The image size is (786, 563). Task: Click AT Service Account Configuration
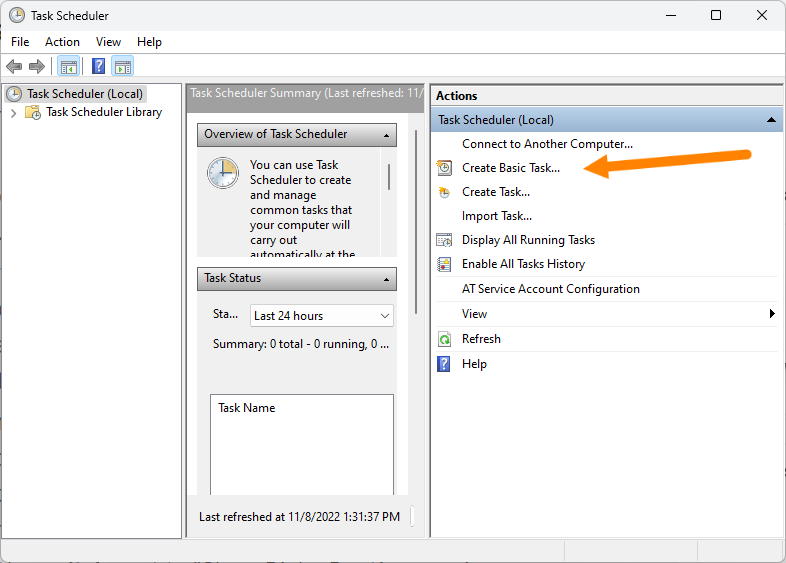550,289
